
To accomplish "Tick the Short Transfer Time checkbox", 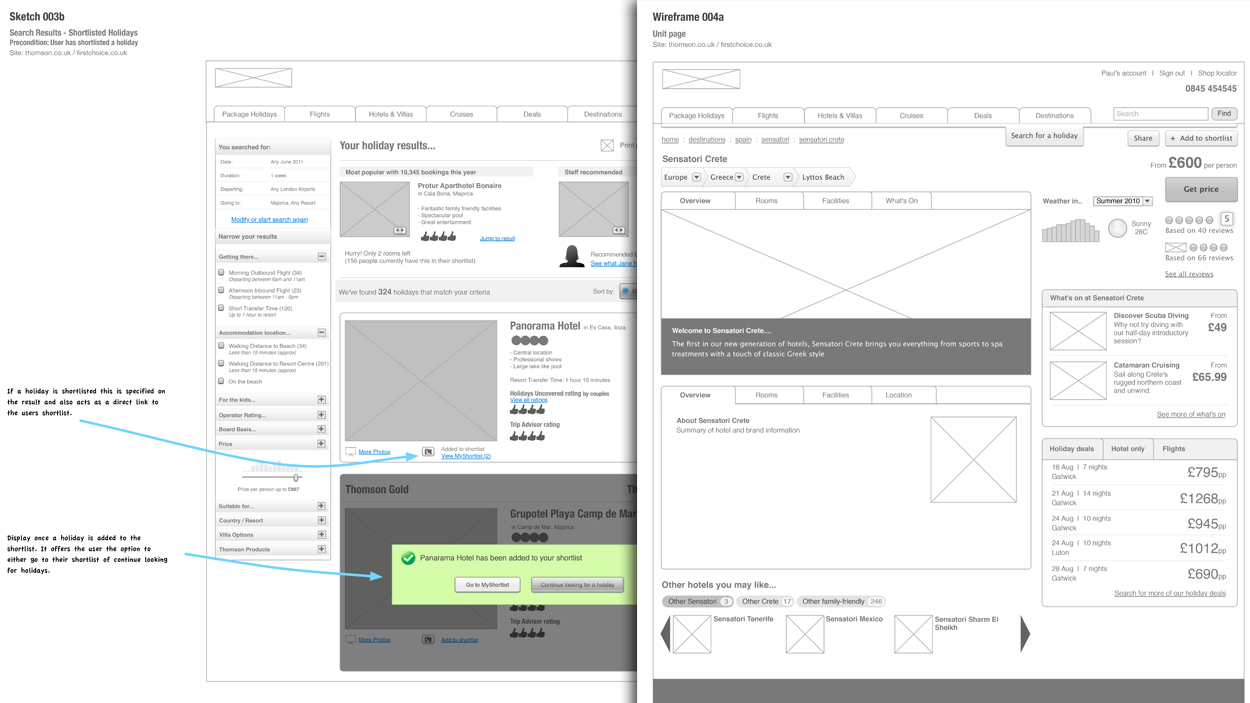I will [222, 308].
